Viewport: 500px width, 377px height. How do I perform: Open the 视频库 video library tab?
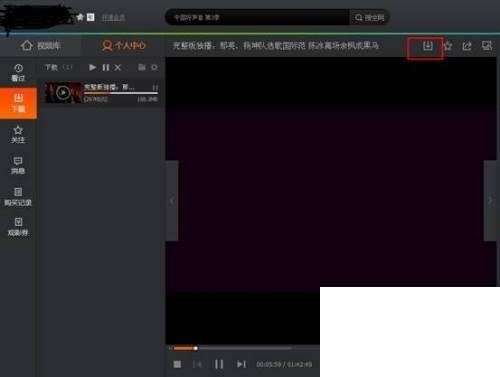click(40, 45)
